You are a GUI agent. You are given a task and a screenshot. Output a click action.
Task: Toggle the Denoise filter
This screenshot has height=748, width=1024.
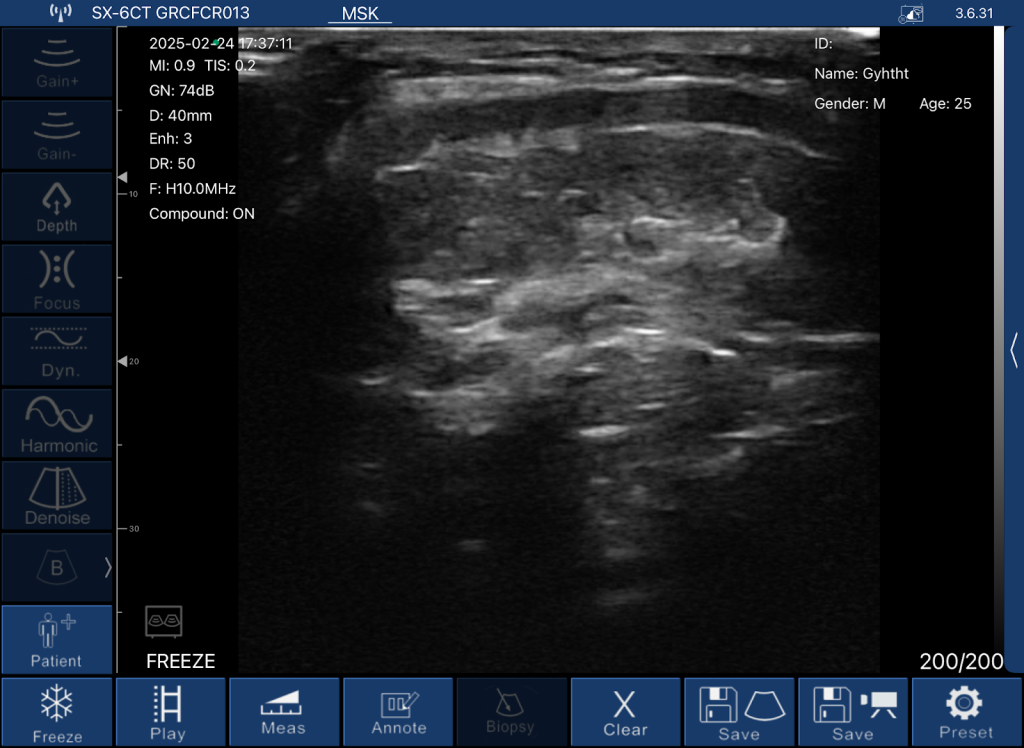57,496
